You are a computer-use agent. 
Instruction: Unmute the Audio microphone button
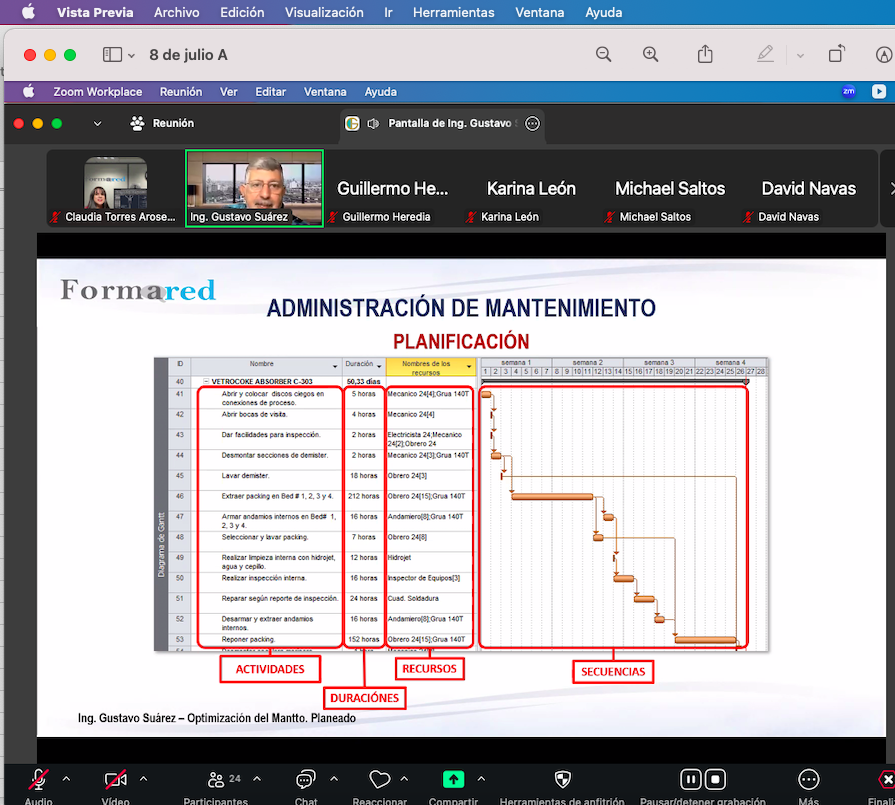(38, 779)
